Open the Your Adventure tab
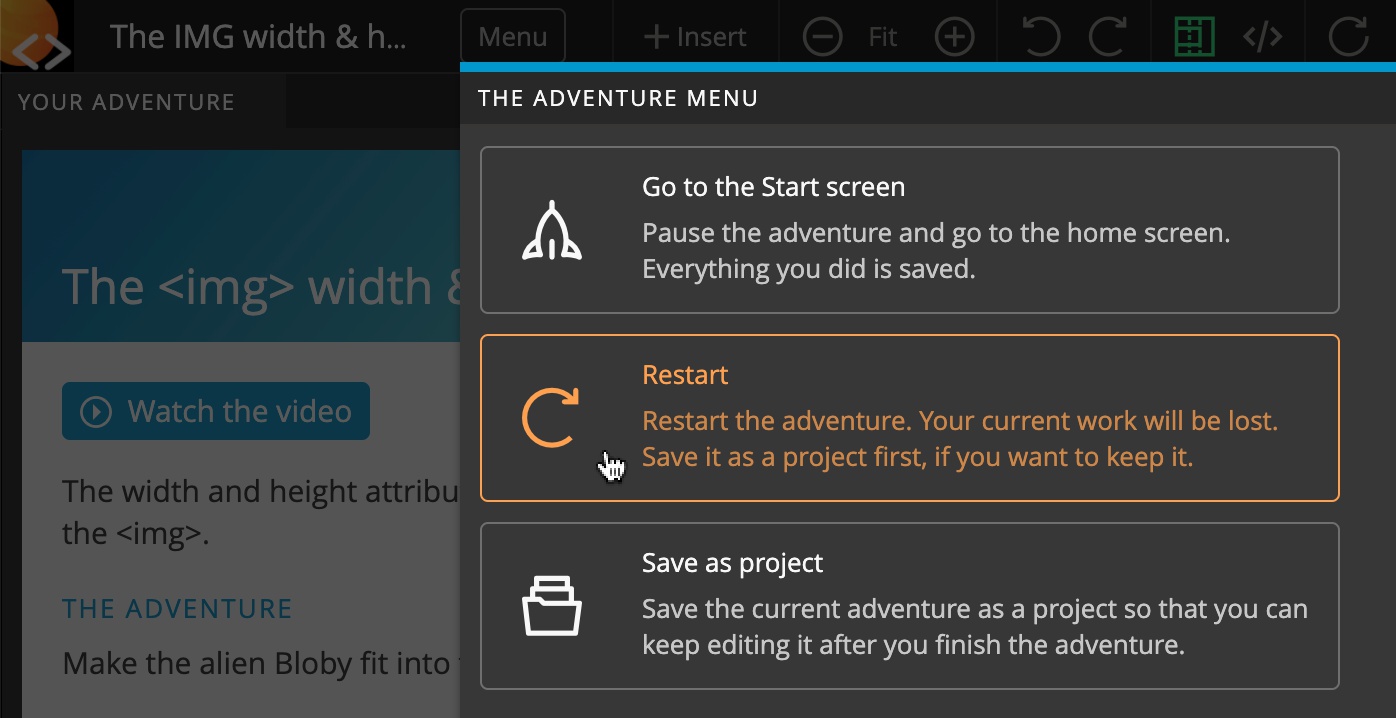Image resolution: width=1396 pixels, height=718 pixels. click(126, 102)
